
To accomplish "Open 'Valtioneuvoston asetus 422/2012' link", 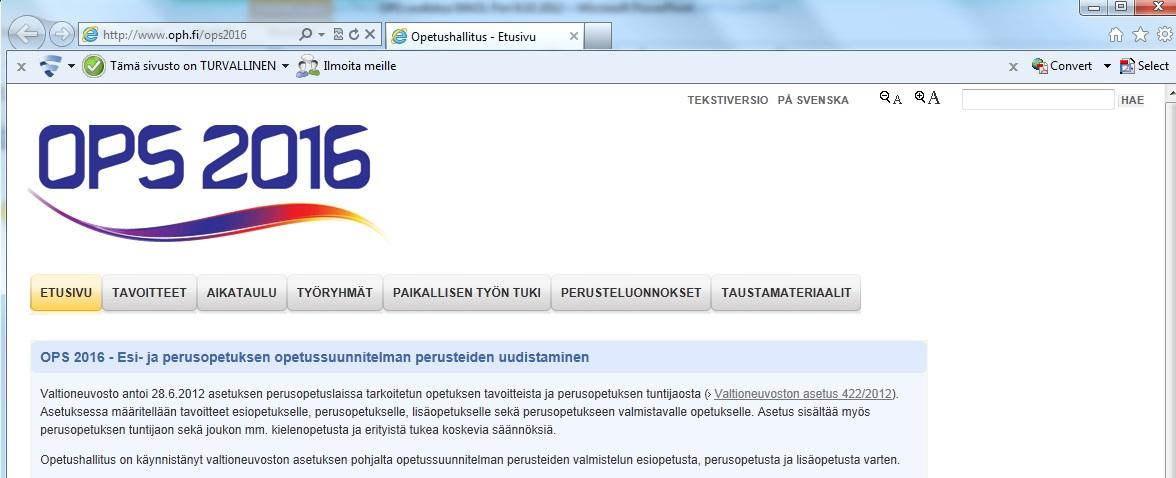I will point(804,394).
